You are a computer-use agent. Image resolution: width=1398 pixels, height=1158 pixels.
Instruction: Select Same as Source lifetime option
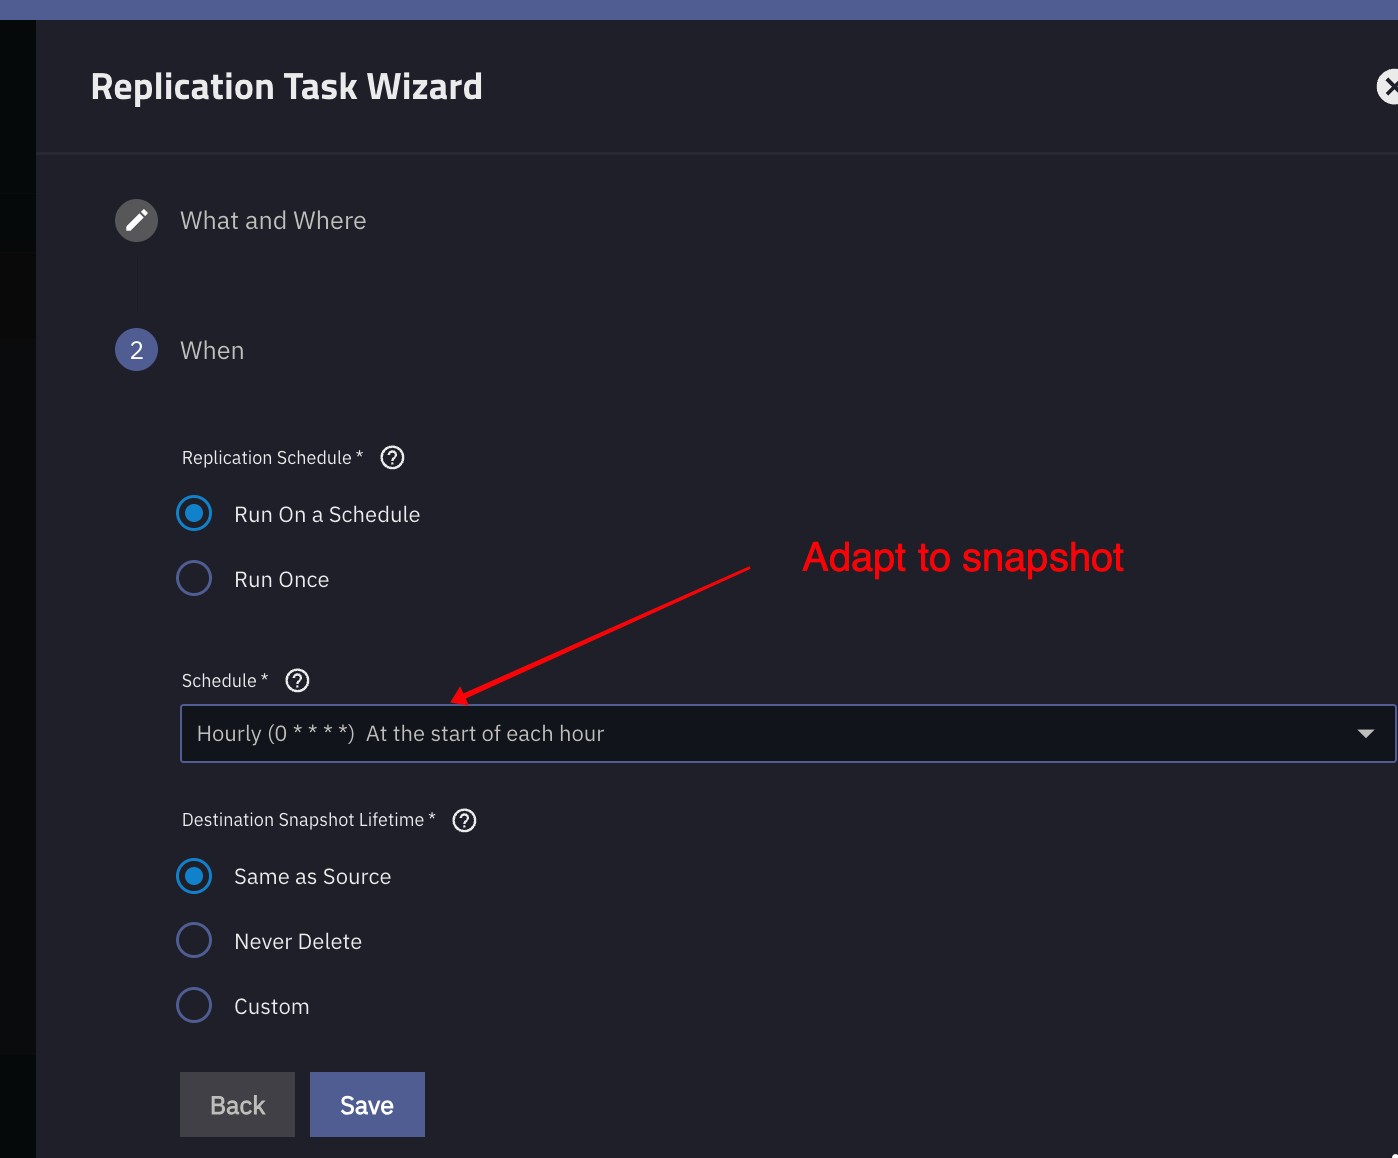click(x=194, y=876)
